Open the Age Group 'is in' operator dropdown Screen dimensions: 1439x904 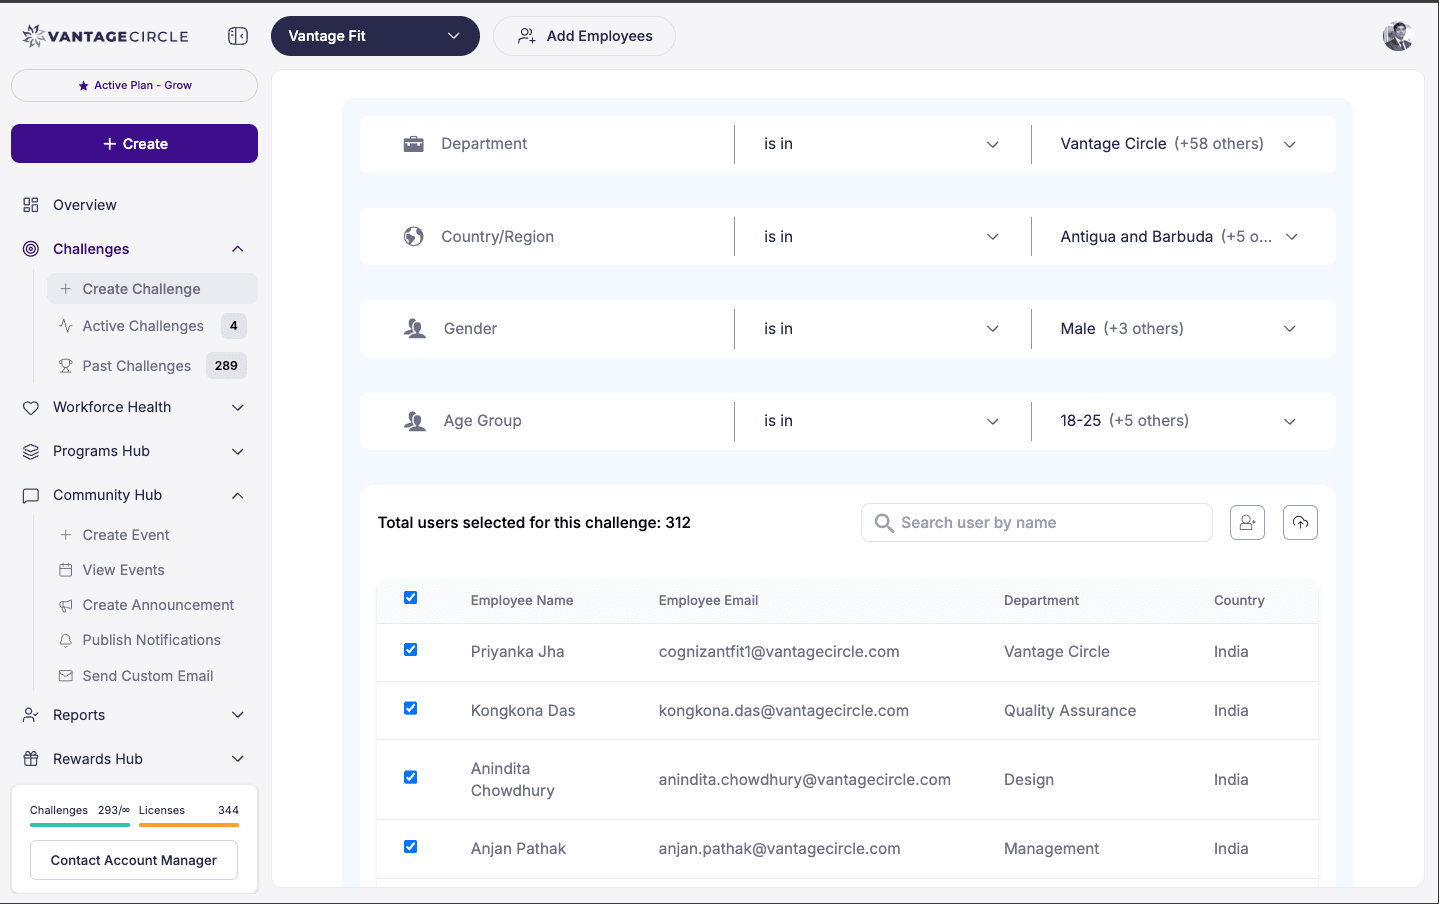(x=882, y=421)
